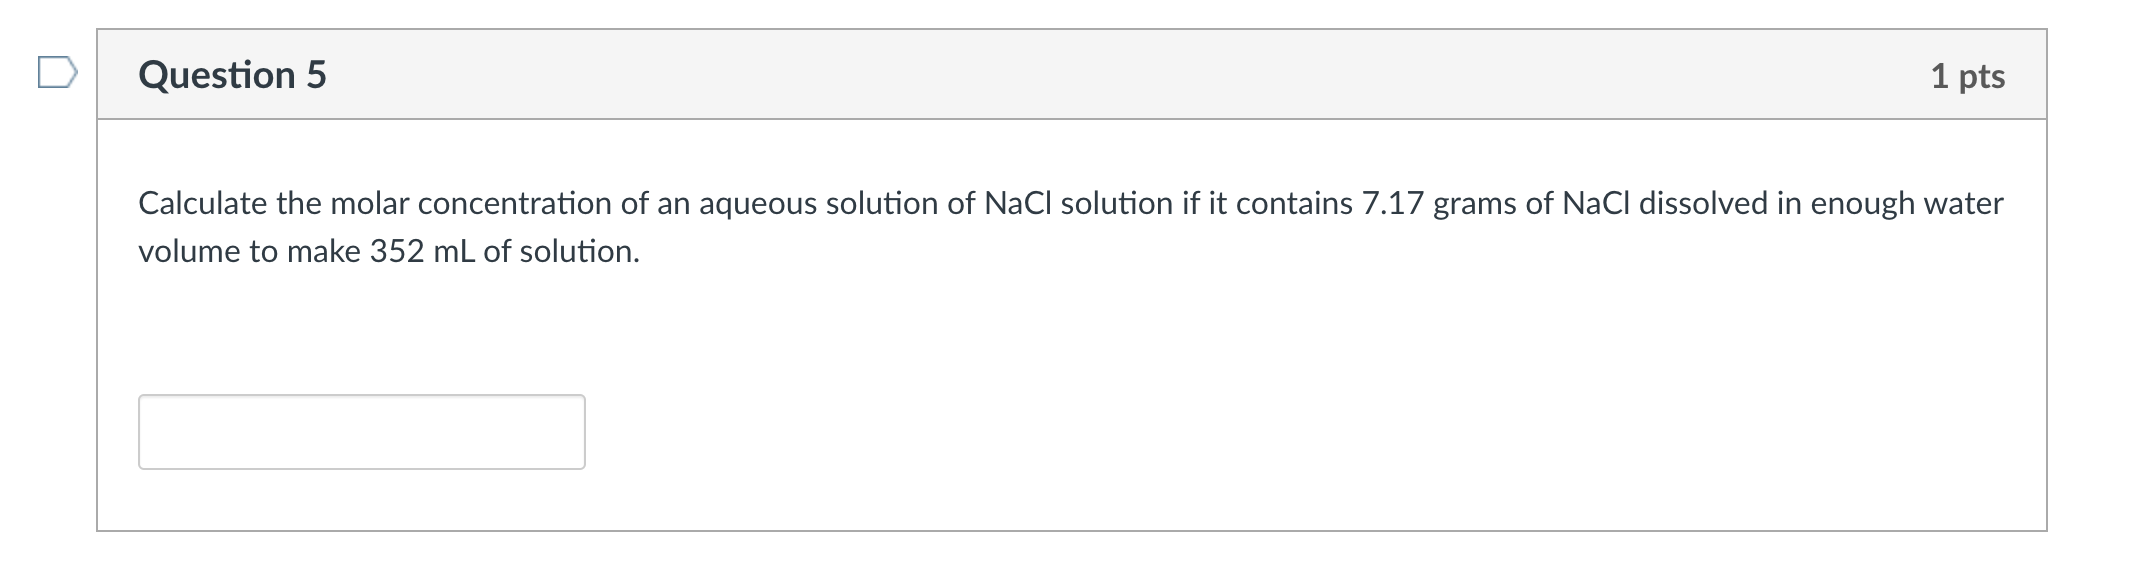The height and width of the screenshot is (582, 2152).
Task: Click the word grams in the question
Action: [1475, 206]
